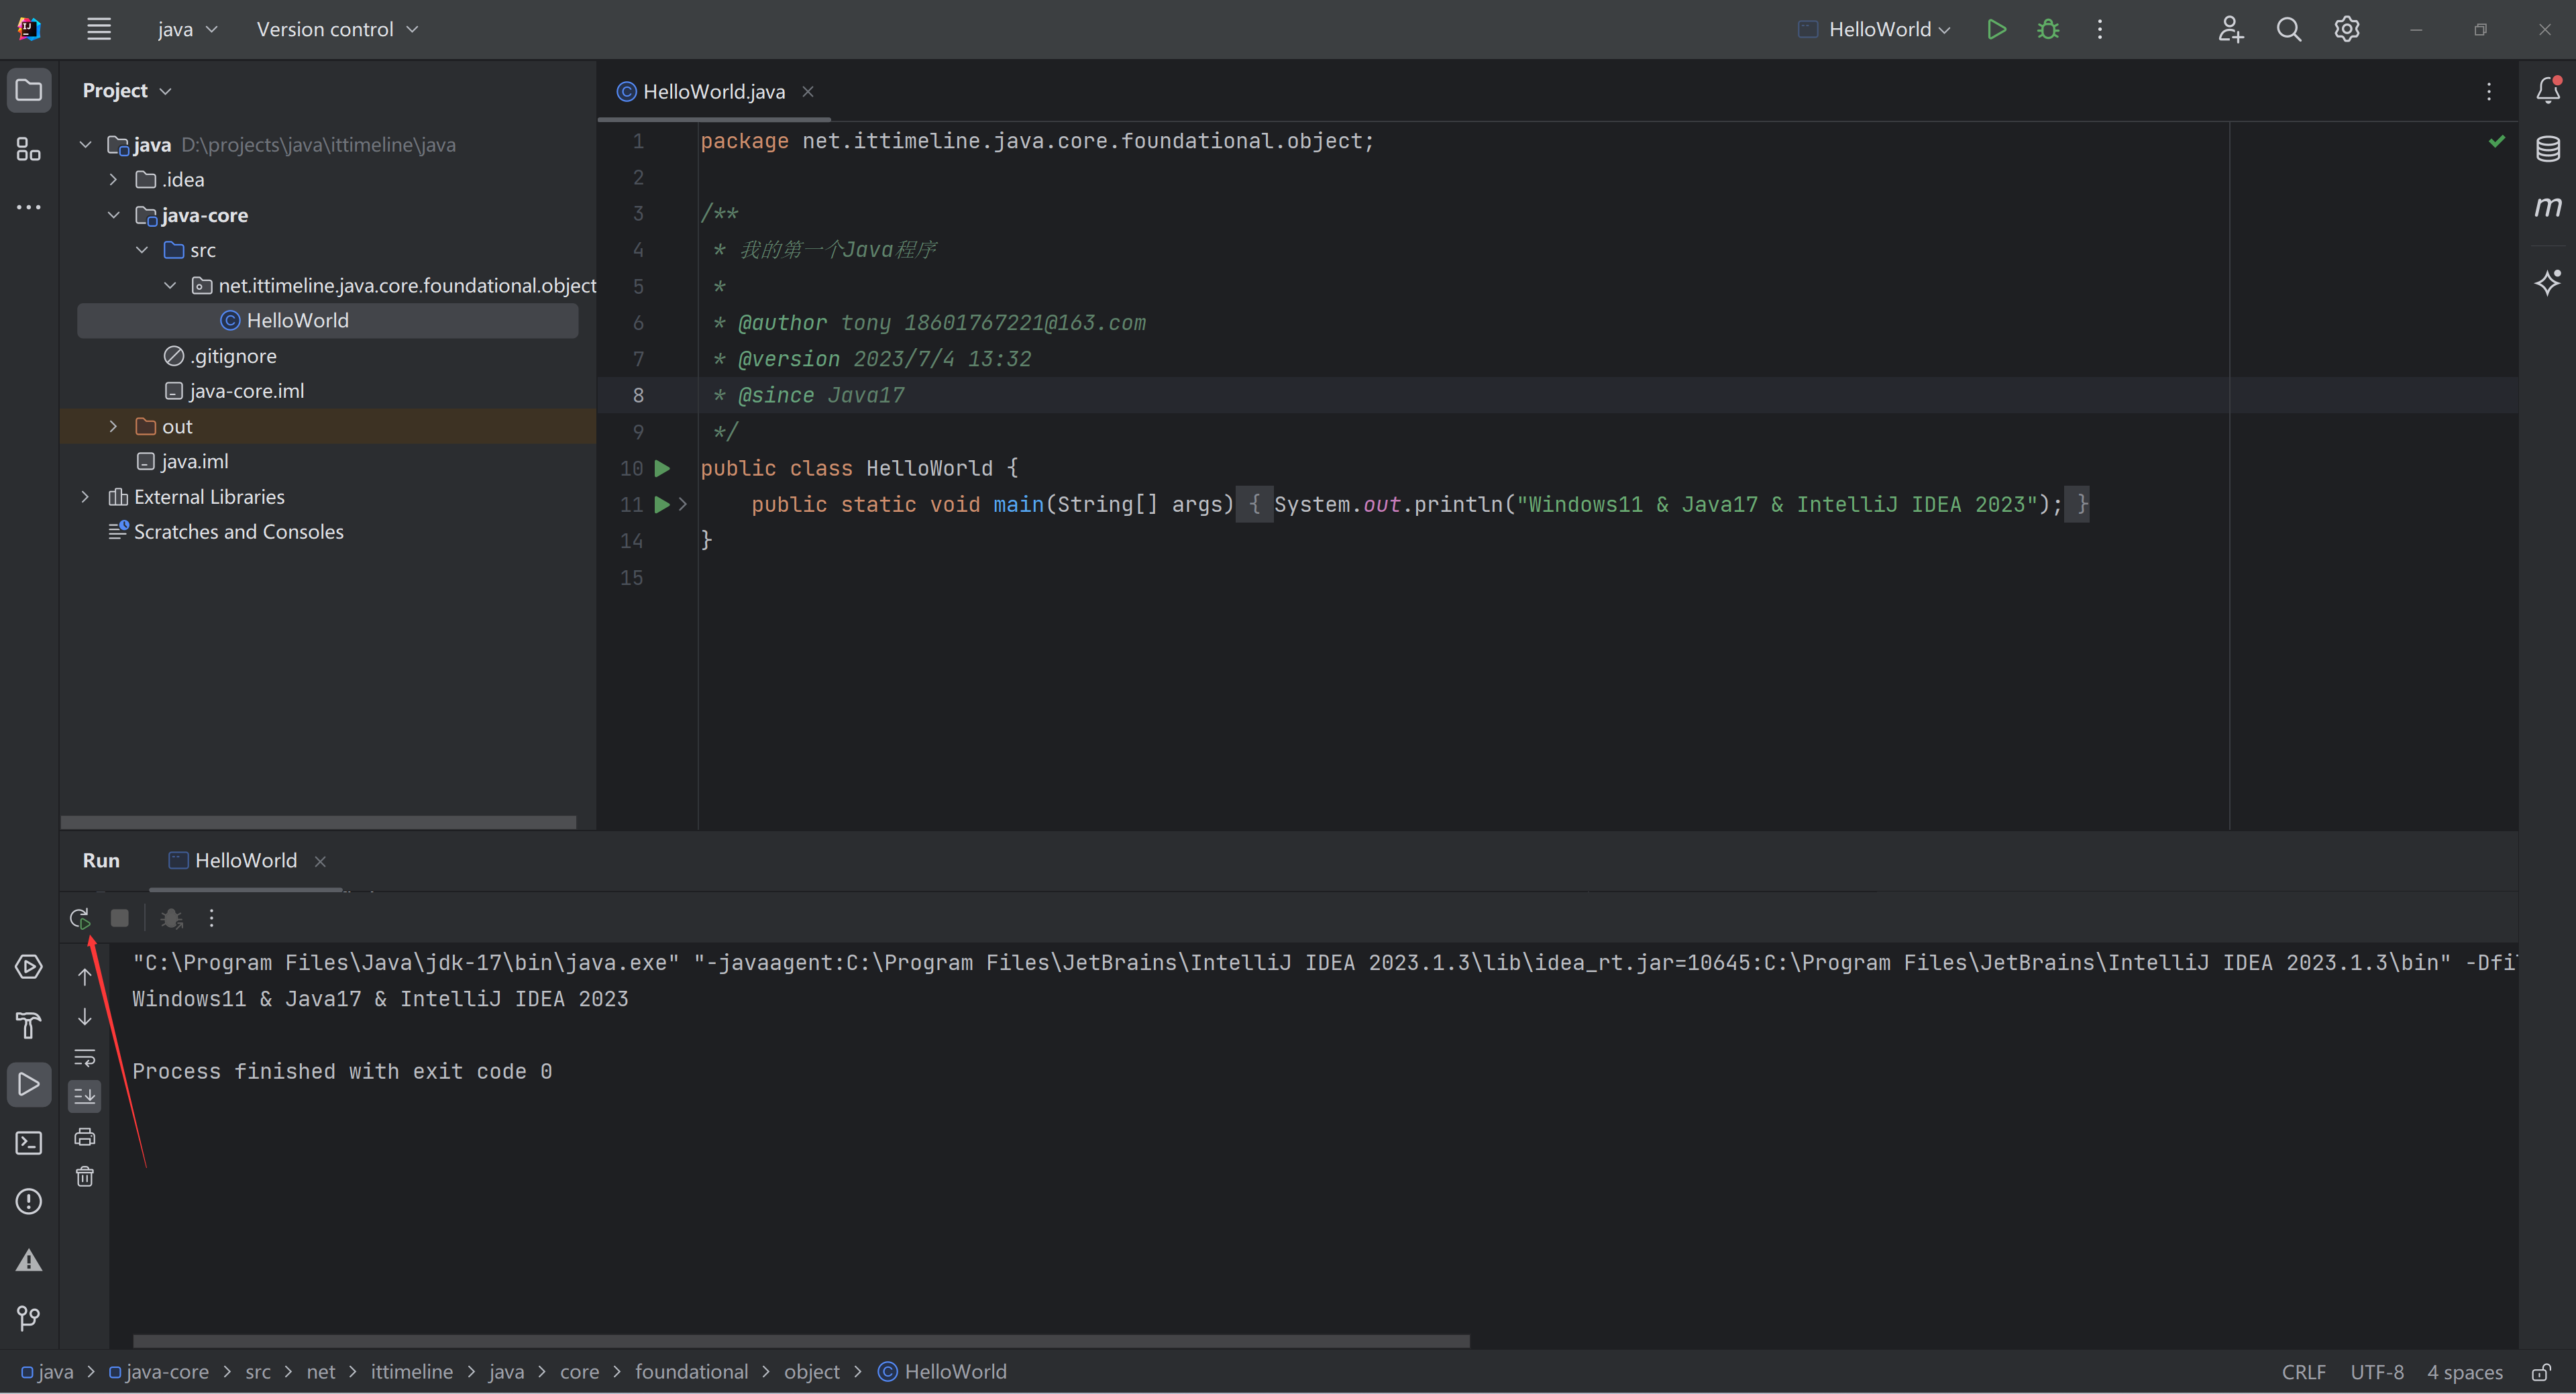Open the Version control dropdown

(337, 29)
